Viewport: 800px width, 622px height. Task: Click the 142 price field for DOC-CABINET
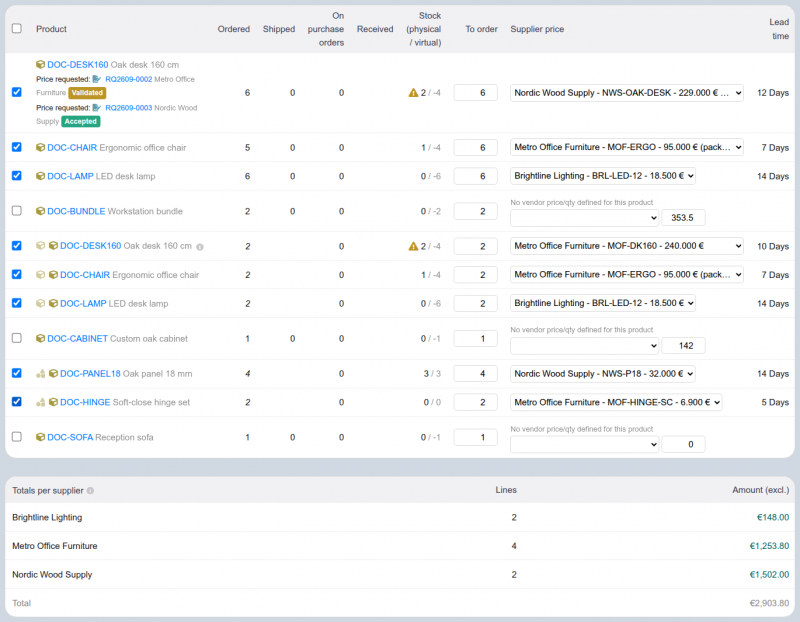684,345
